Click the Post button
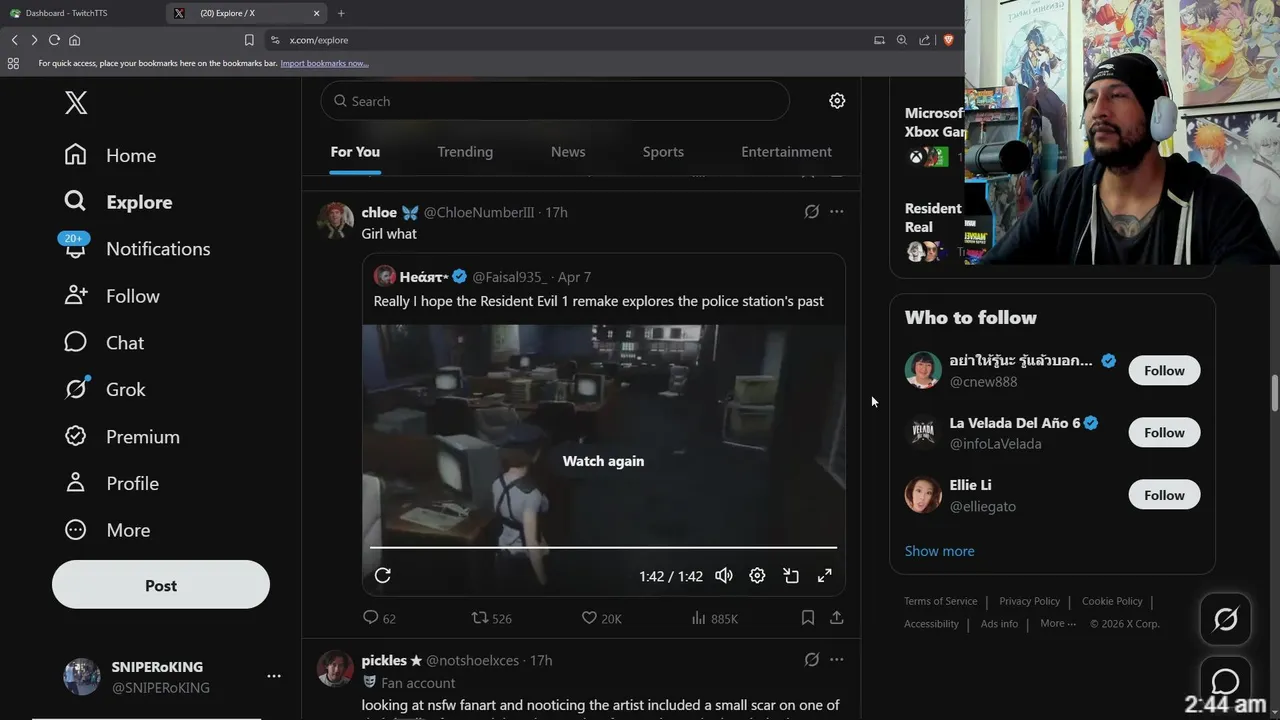Image resolution: width=1280 pixels, height=720 pixels. coord(161,585)
